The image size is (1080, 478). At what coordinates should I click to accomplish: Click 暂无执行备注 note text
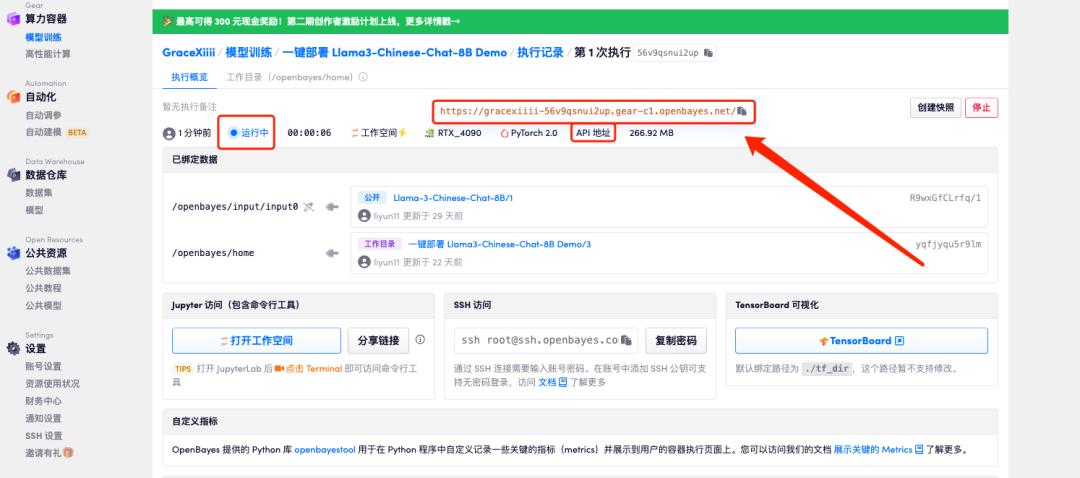(189, 107)
